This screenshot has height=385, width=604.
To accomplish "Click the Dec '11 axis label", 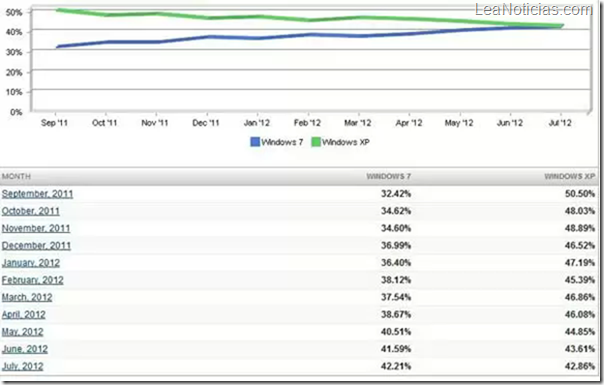I will (206, 123).
